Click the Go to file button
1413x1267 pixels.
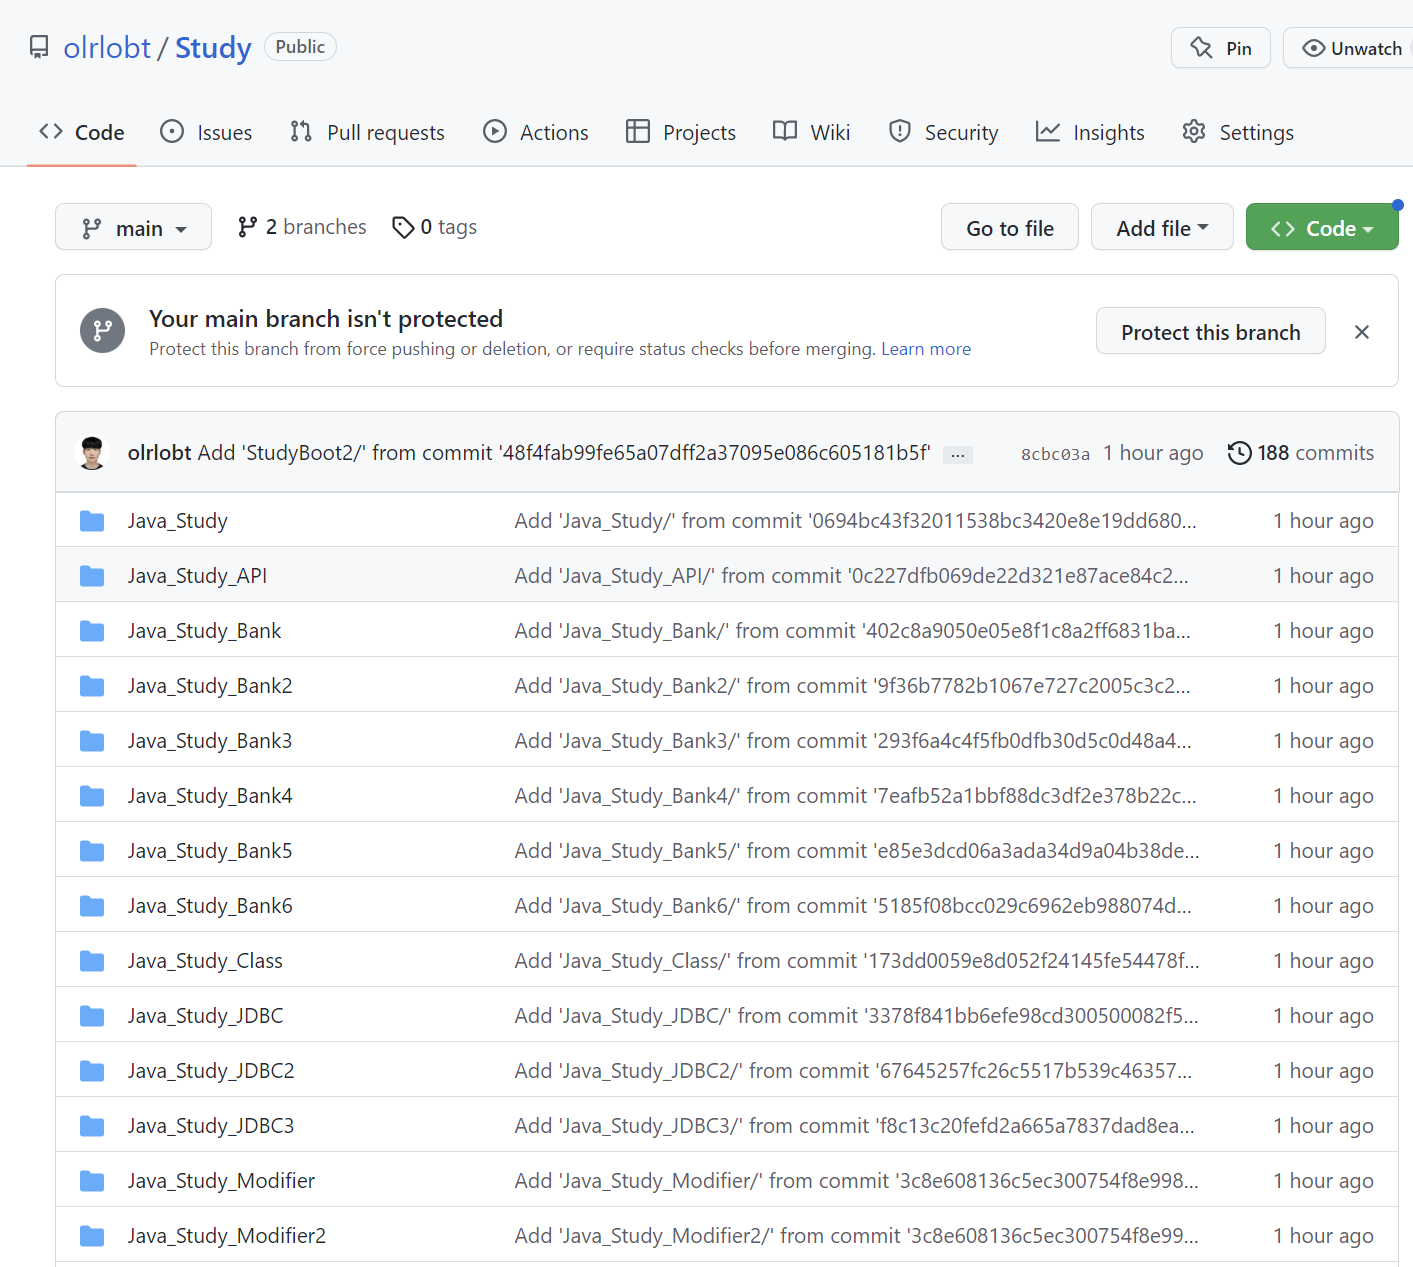pos(1010,227)
